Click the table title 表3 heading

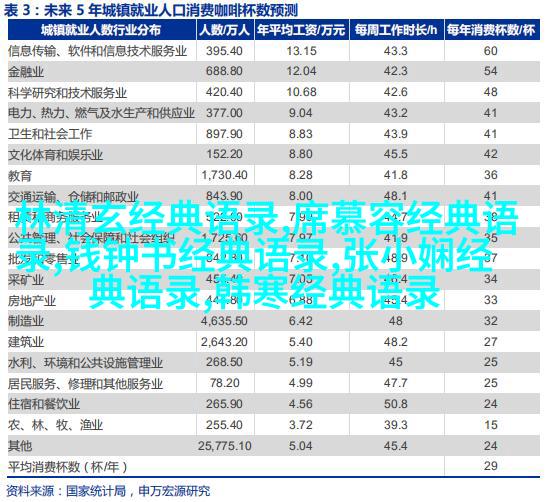(150, 10)
